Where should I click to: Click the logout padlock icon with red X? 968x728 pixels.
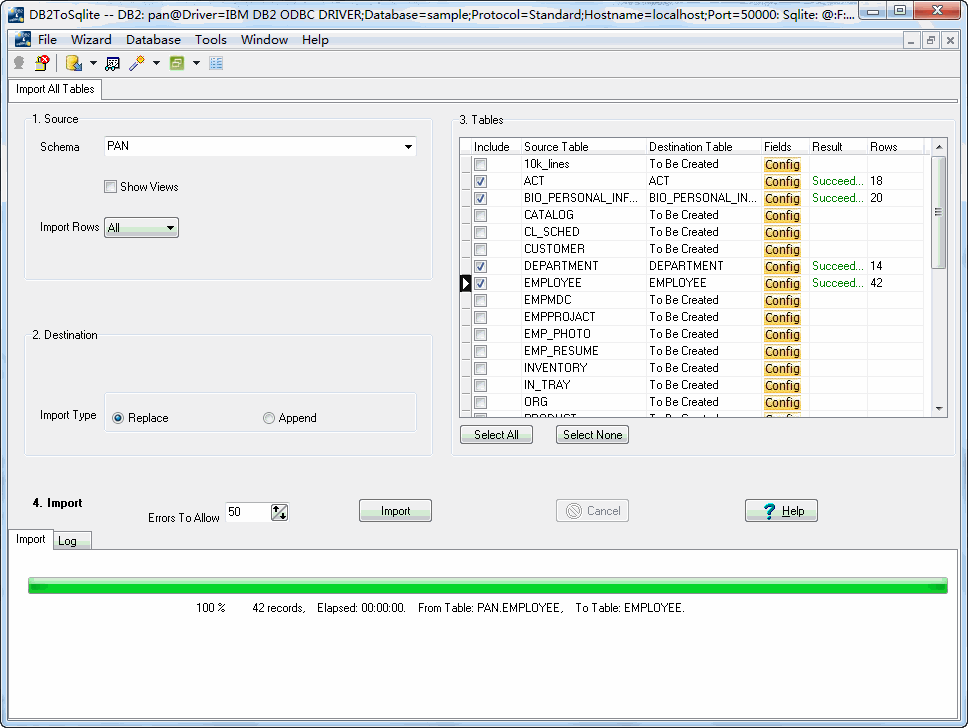pos(42,63)
